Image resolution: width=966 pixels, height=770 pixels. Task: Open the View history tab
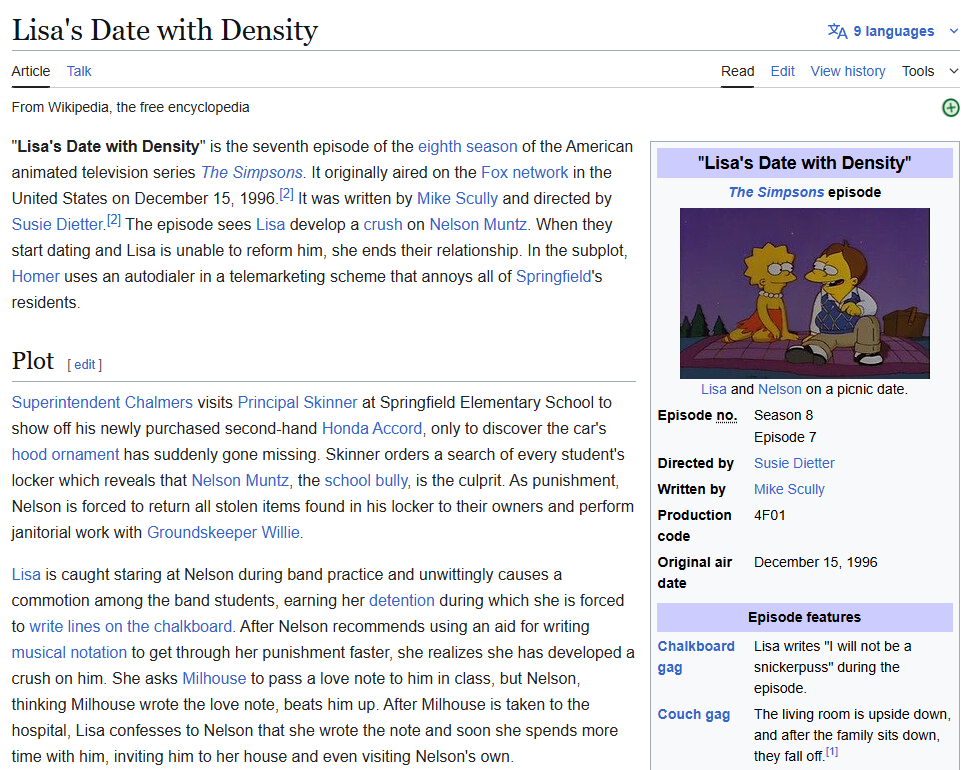pyautogui.click(x=847, y=71)
